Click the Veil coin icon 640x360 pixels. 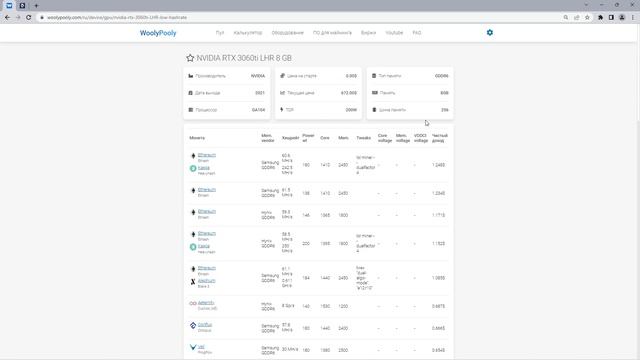pyautogui.click(x=193, y=347)
